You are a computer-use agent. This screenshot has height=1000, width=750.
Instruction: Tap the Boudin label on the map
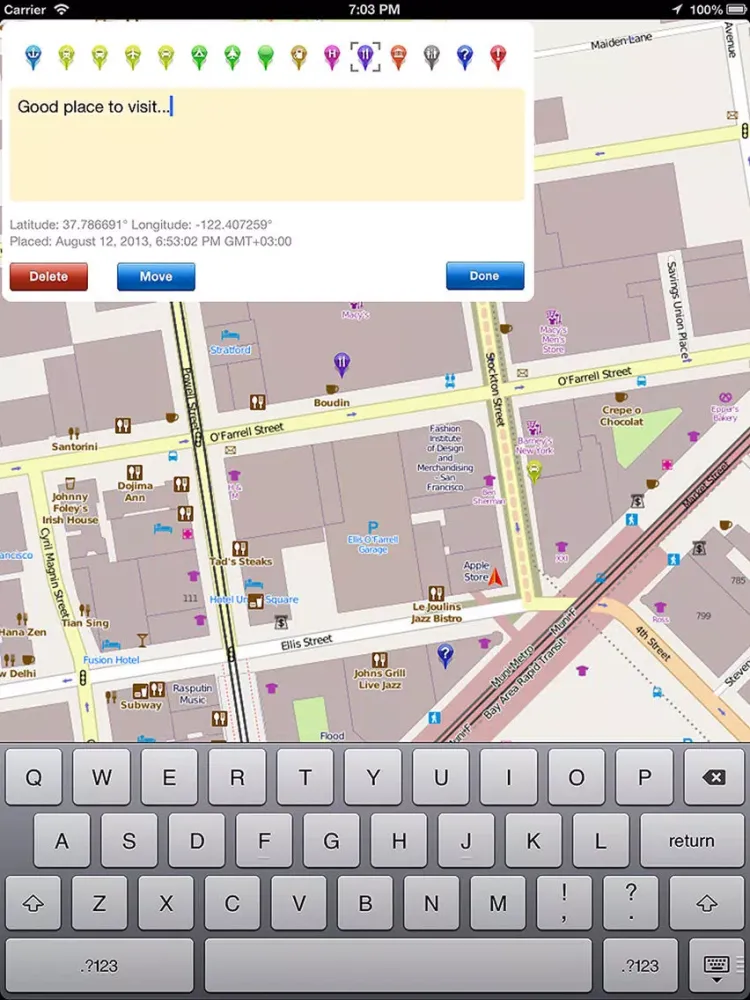[332, 402]
